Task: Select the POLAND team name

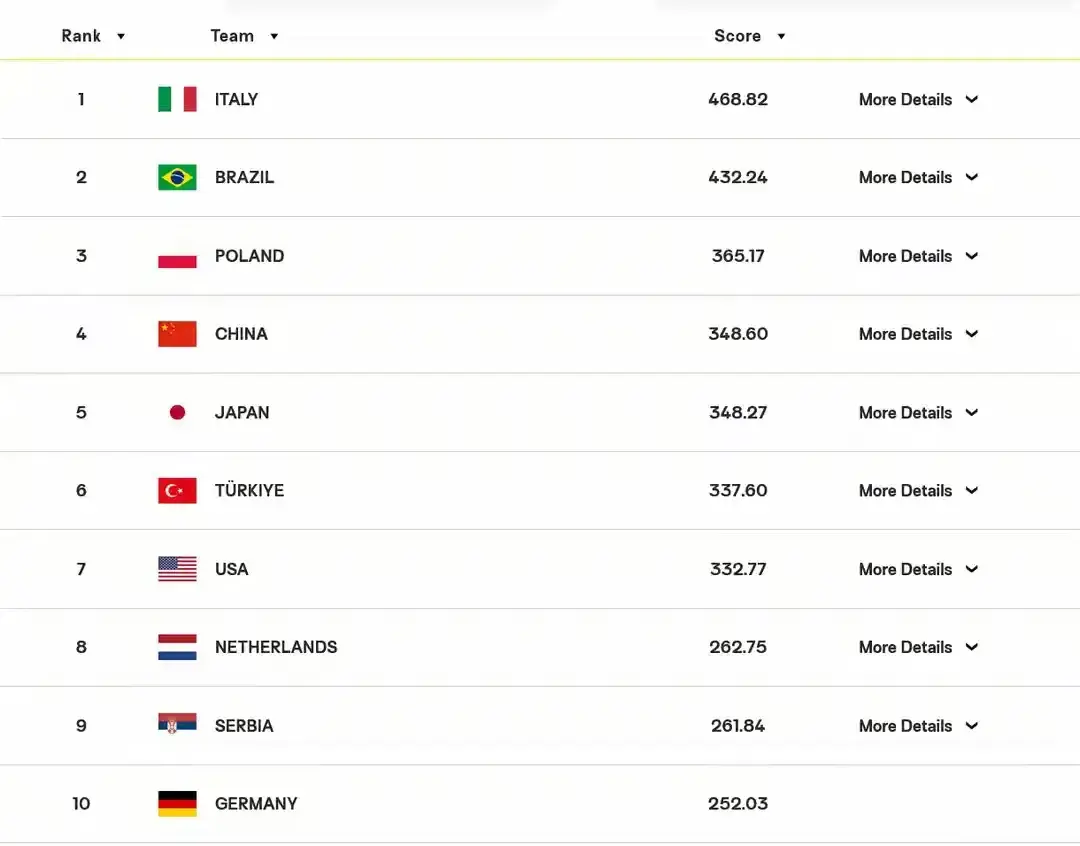Action: [249, 256]
